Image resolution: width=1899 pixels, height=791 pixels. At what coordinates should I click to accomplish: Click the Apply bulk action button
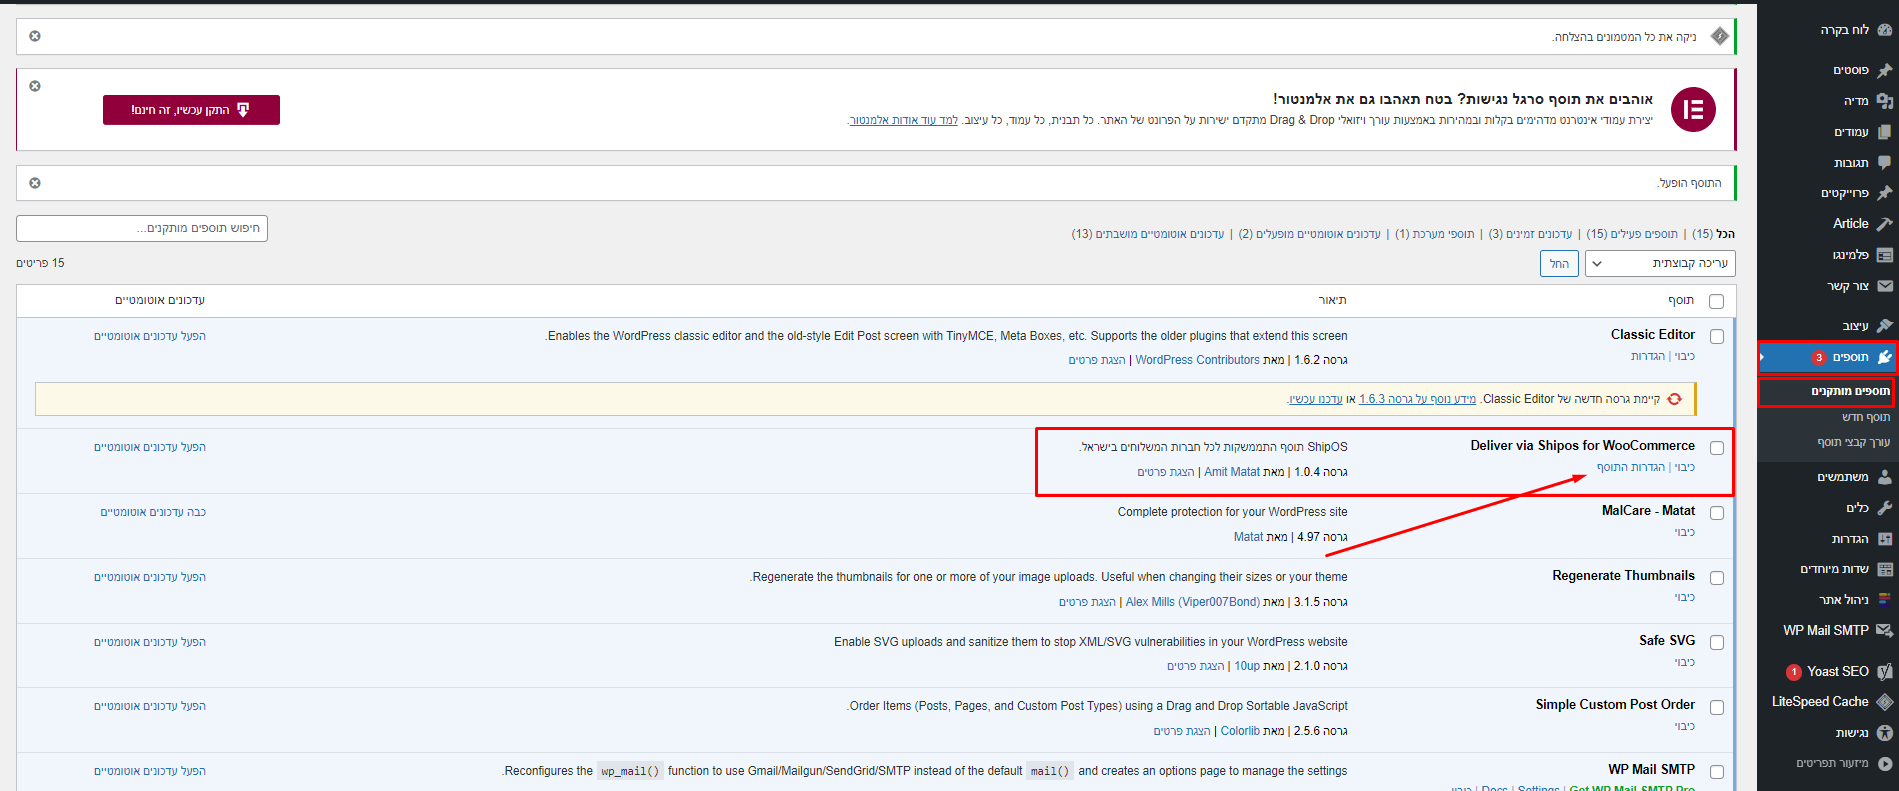click(1559, 264)
